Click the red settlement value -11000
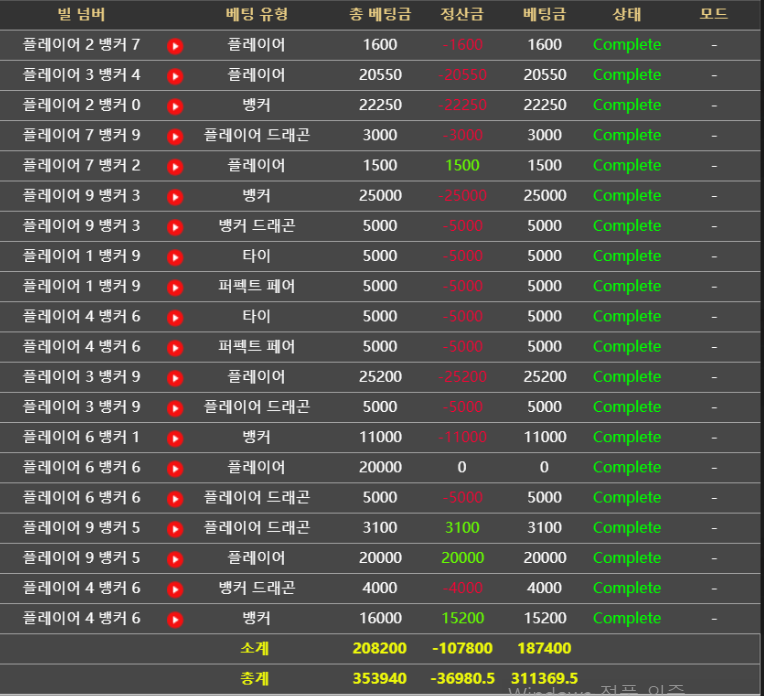The width and height of the screenshot is (764, 696). tap(462, 437)
